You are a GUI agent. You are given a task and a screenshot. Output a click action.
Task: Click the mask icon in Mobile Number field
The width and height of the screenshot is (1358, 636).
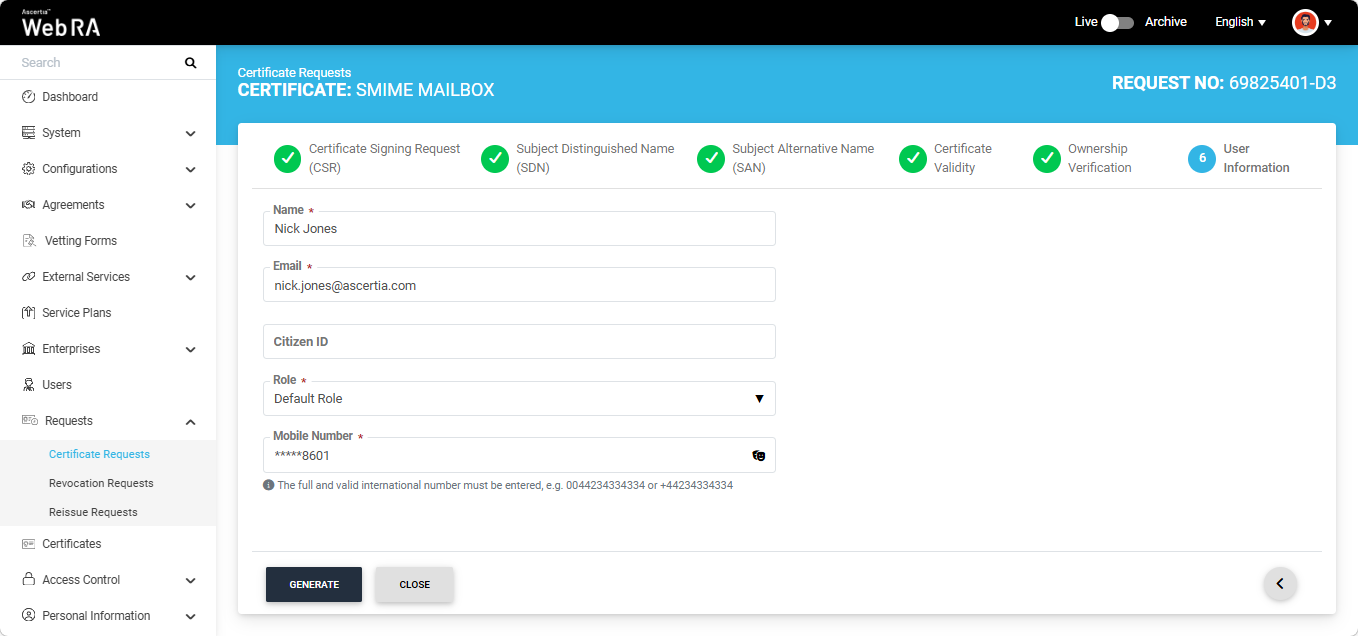click(759, 456)
